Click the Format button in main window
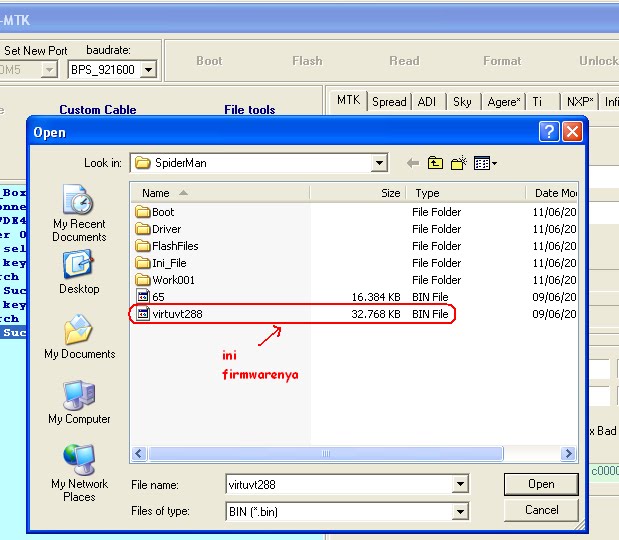 point(502,61)
